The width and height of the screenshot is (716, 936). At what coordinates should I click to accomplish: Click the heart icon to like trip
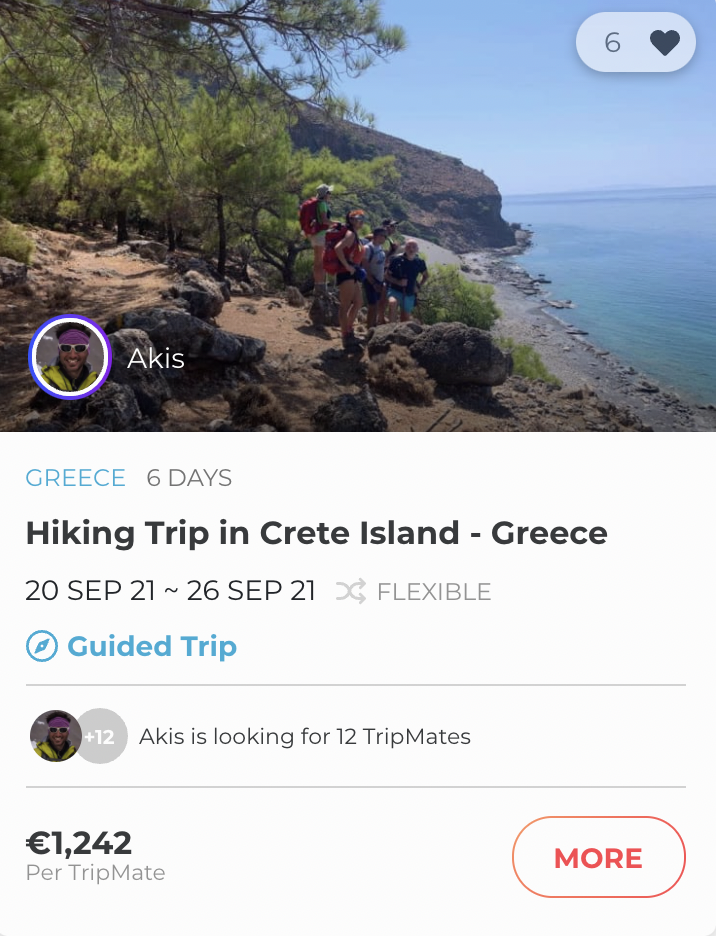click(664, 43)
